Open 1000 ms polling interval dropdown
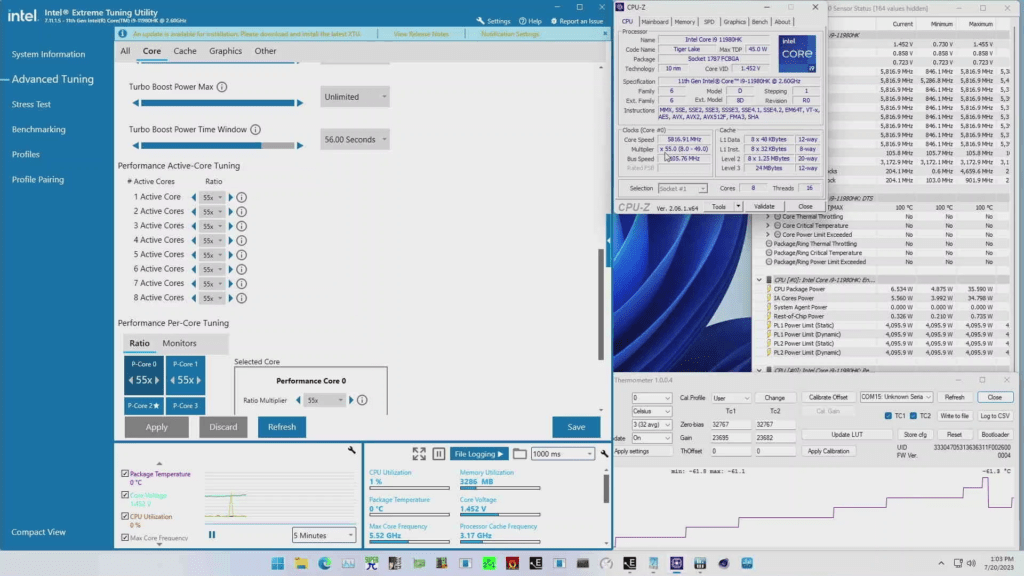Image resolution: width=1024 pixels, height=576 pixels. [x=562, y=454]
